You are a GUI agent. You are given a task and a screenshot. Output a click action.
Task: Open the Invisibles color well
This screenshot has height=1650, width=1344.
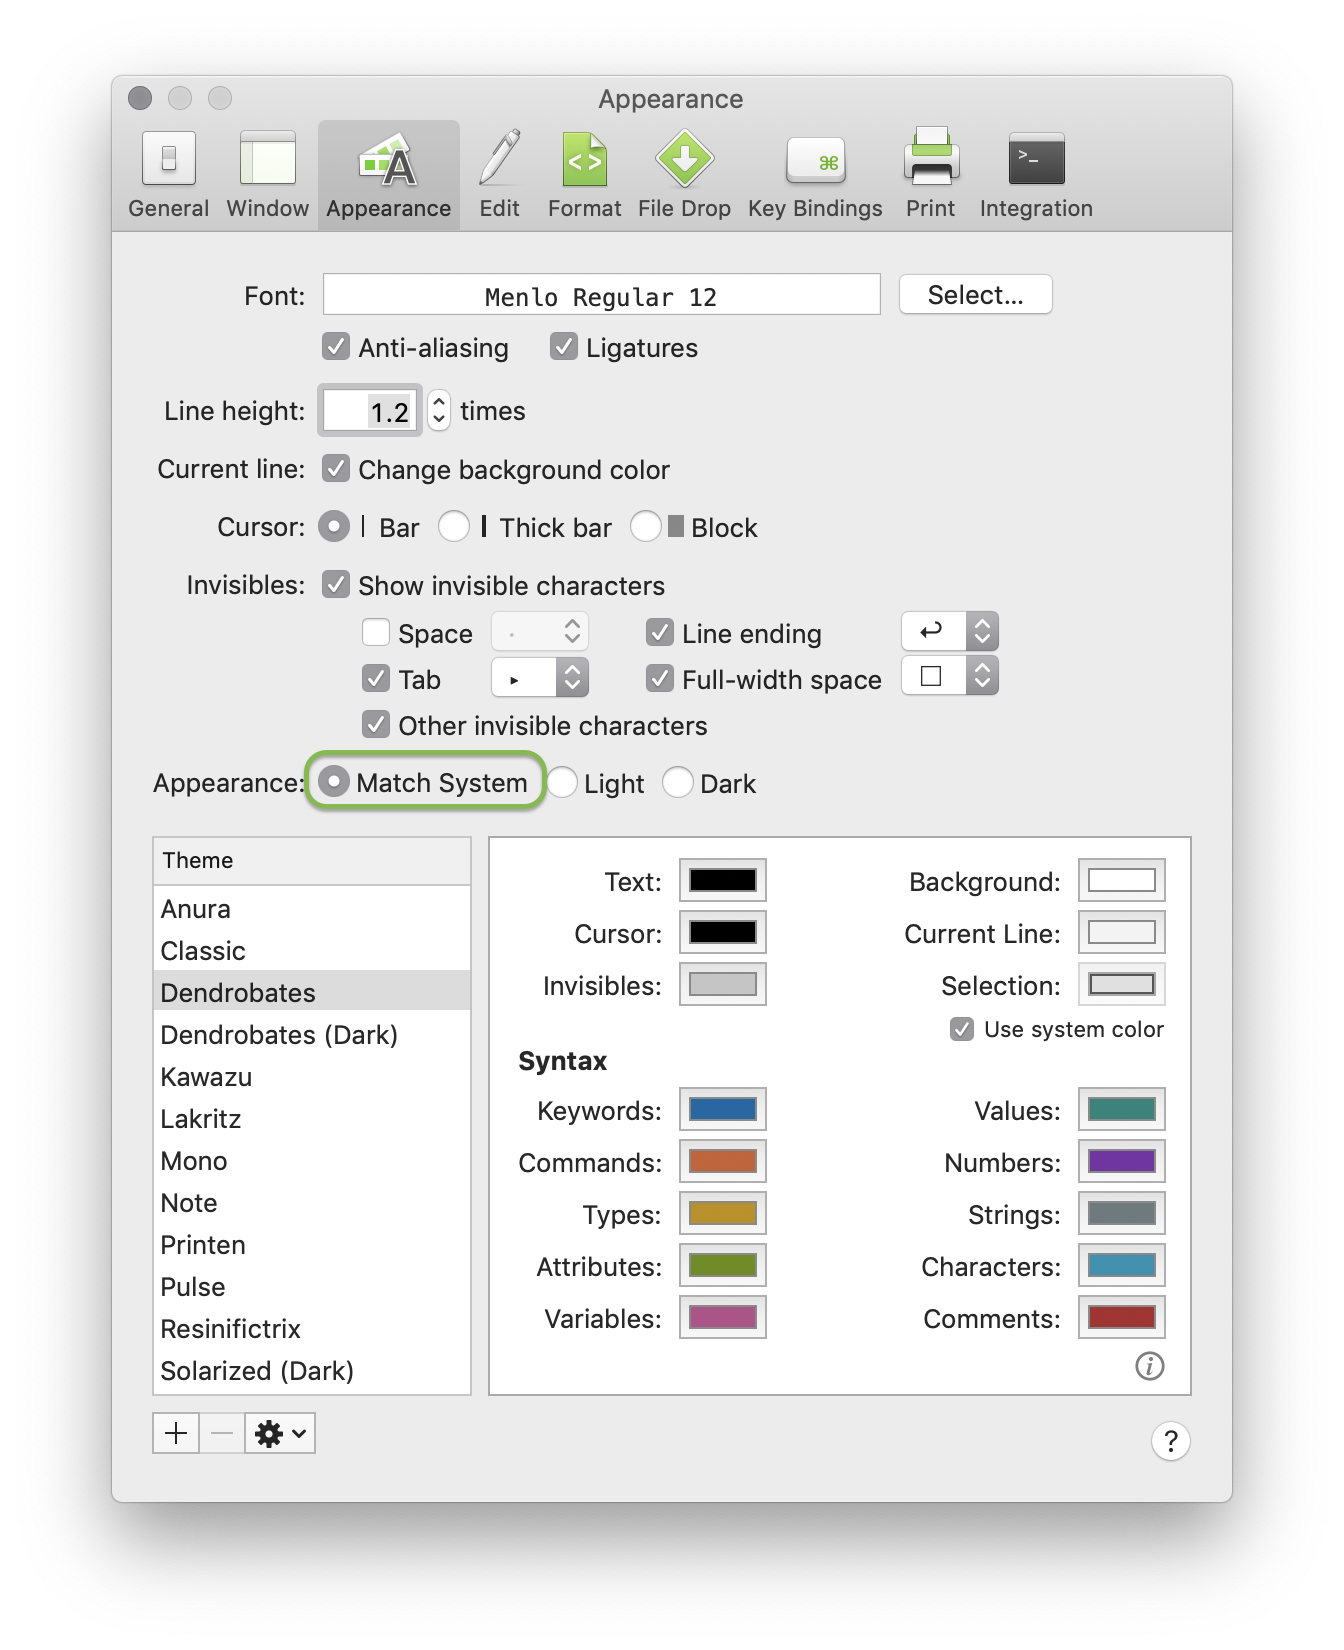click(x=723, y=984)
